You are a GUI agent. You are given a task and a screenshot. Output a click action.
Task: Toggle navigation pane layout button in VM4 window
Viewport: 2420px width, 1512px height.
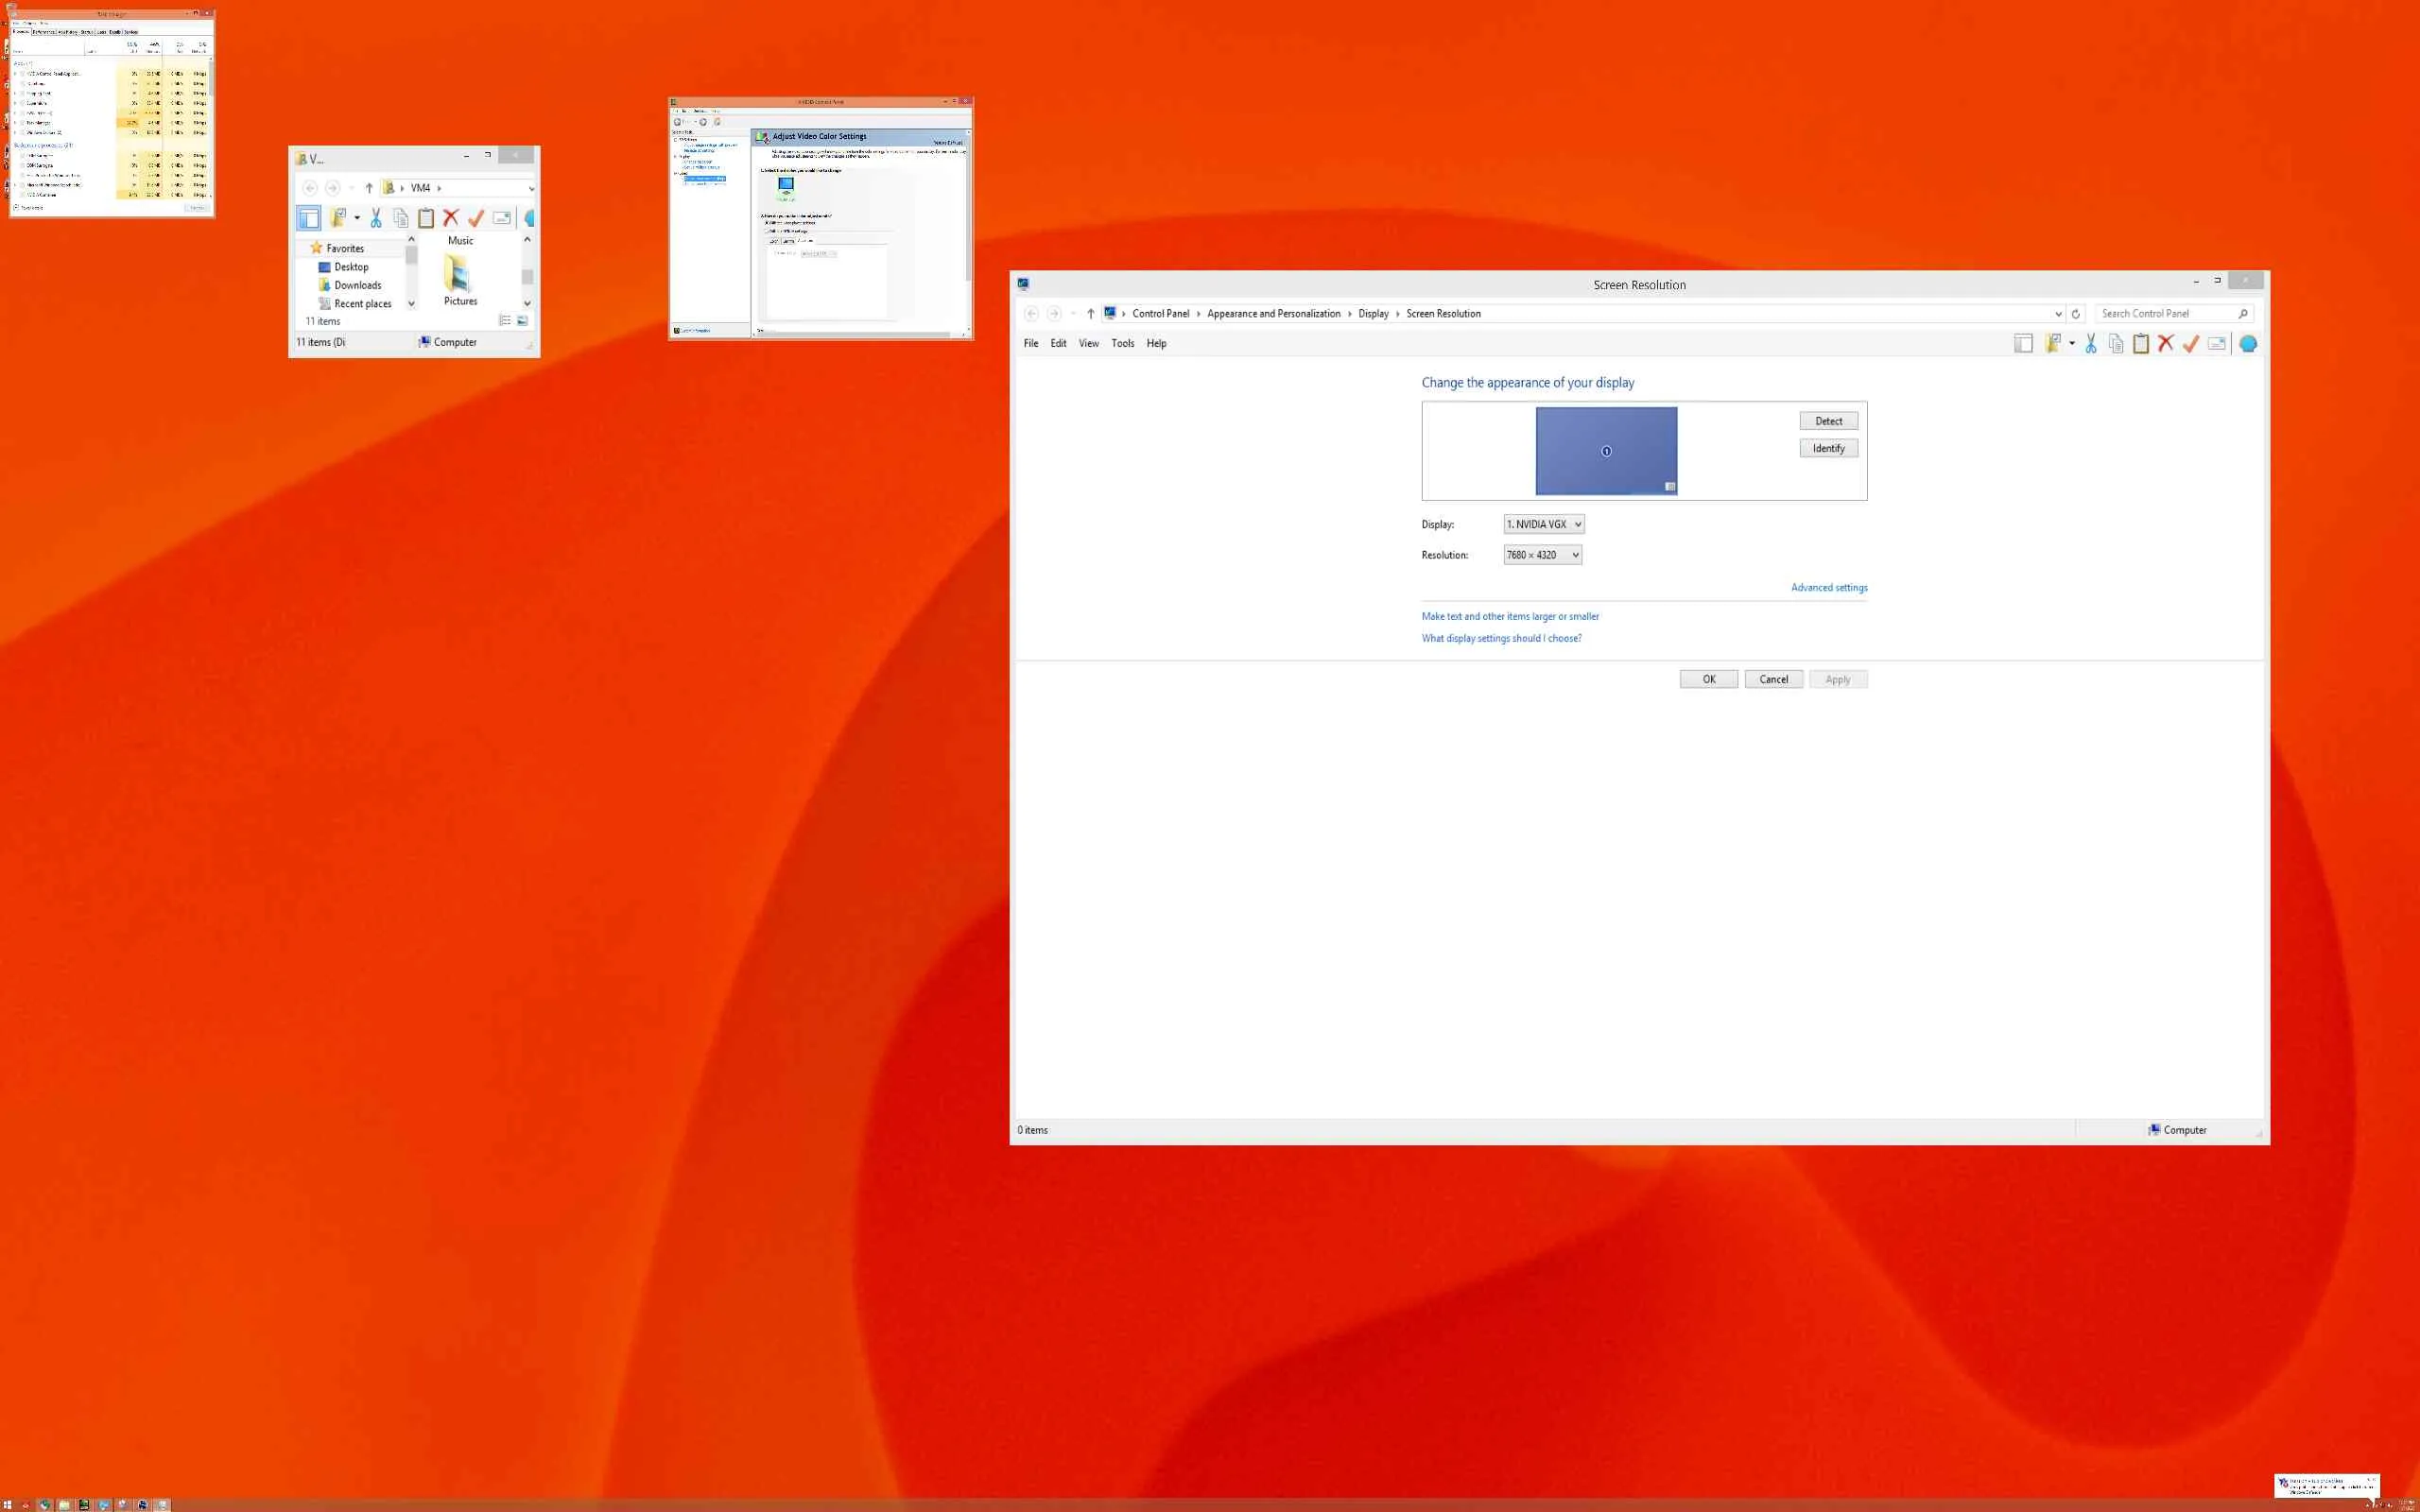point(309,218)
